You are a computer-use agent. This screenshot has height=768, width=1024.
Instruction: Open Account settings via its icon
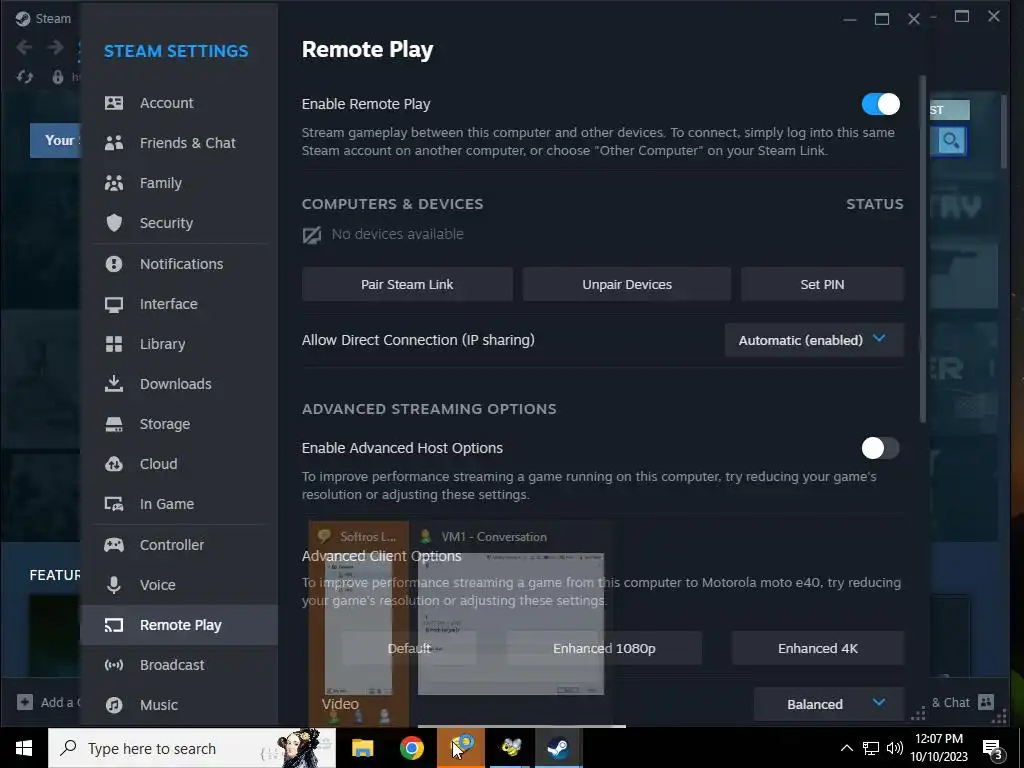pos(114,103)
